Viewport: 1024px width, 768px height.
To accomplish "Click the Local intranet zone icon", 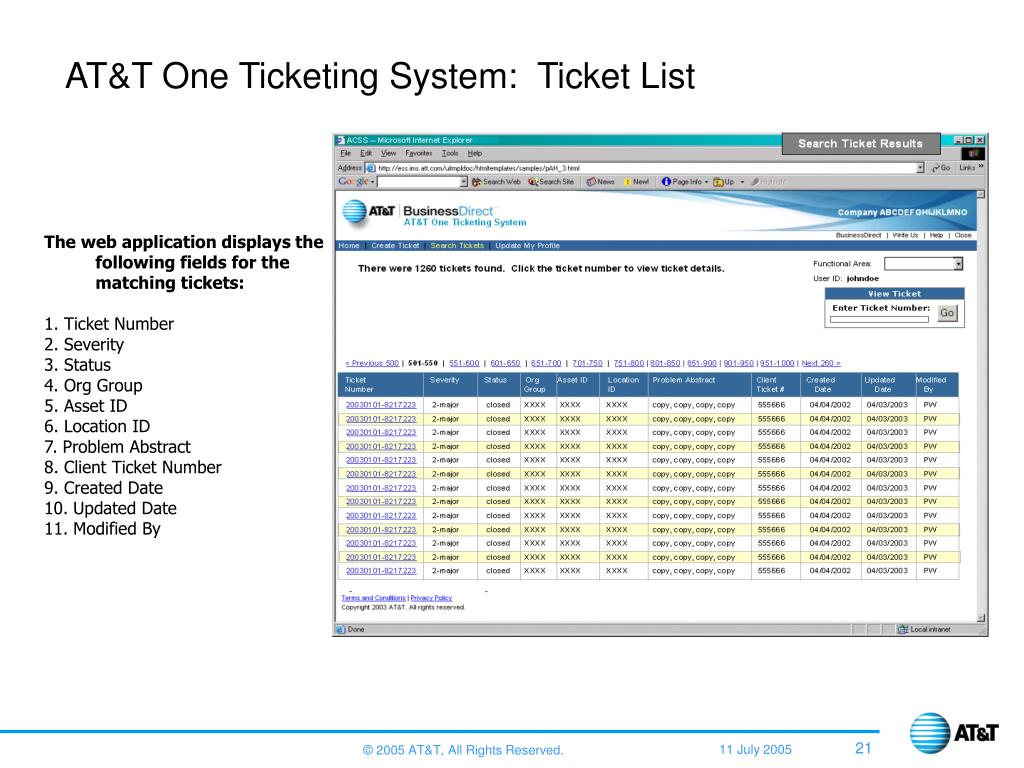I will pyautogui.click(x=903, y=630).
